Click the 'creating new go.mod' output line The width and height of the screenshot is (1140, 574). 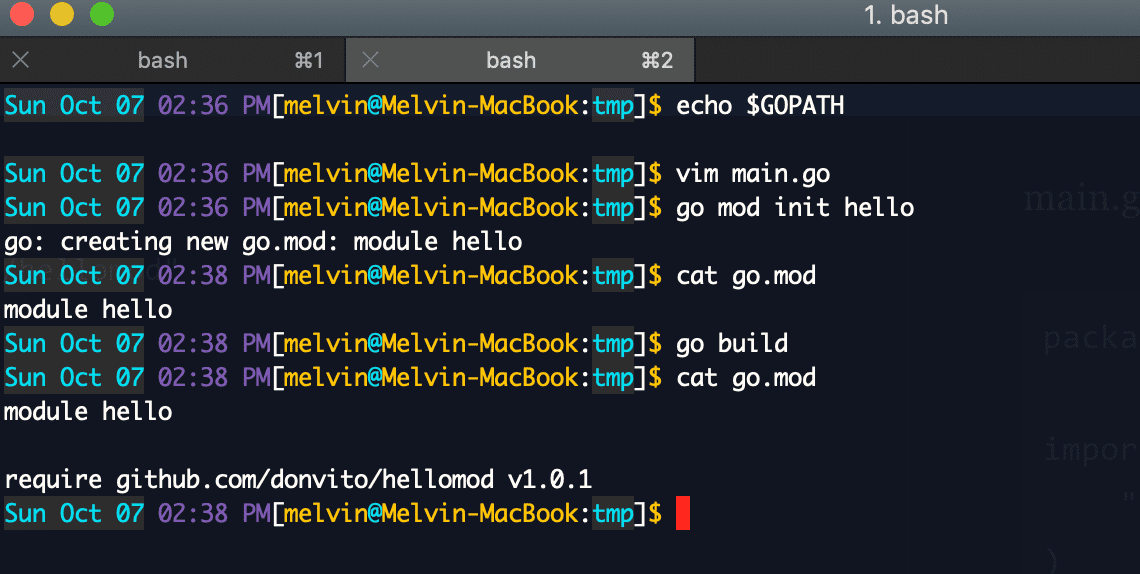point(263,242)
